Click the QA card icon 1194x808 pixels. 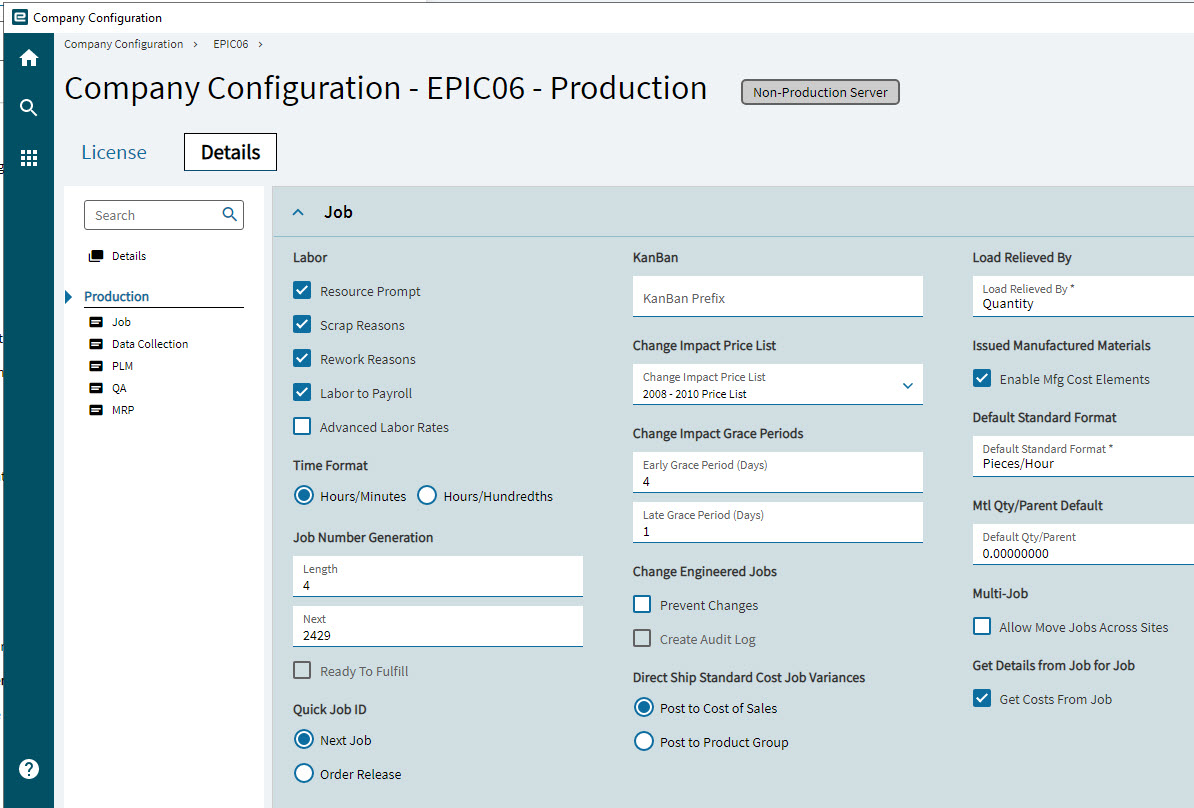[96, 388]
